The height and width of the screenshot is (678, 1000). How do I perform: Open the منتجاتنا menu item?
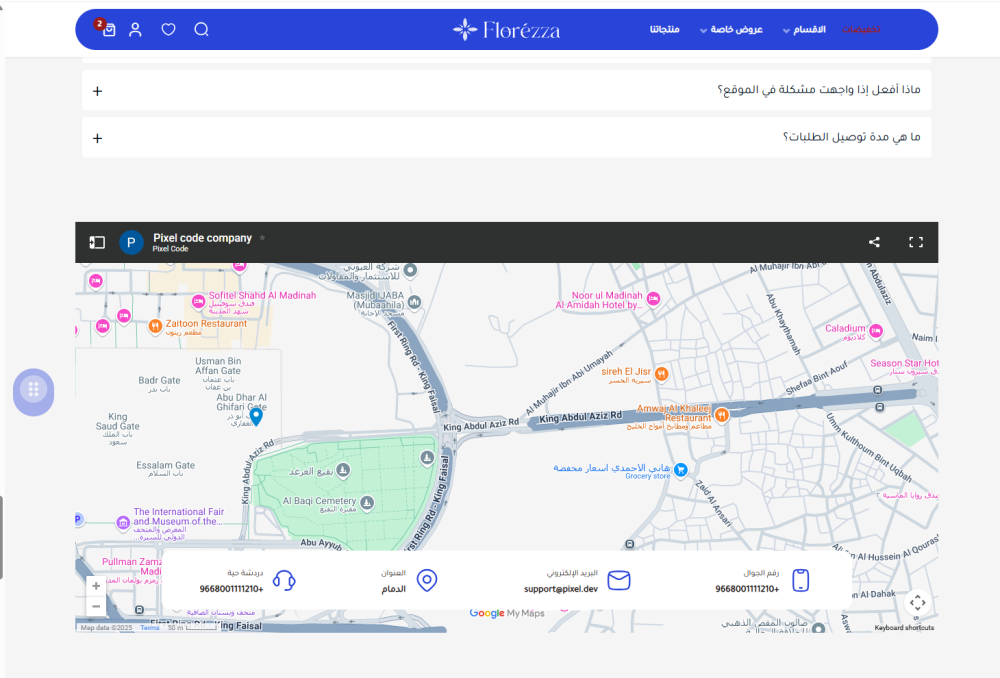click(x=665, y=30)
